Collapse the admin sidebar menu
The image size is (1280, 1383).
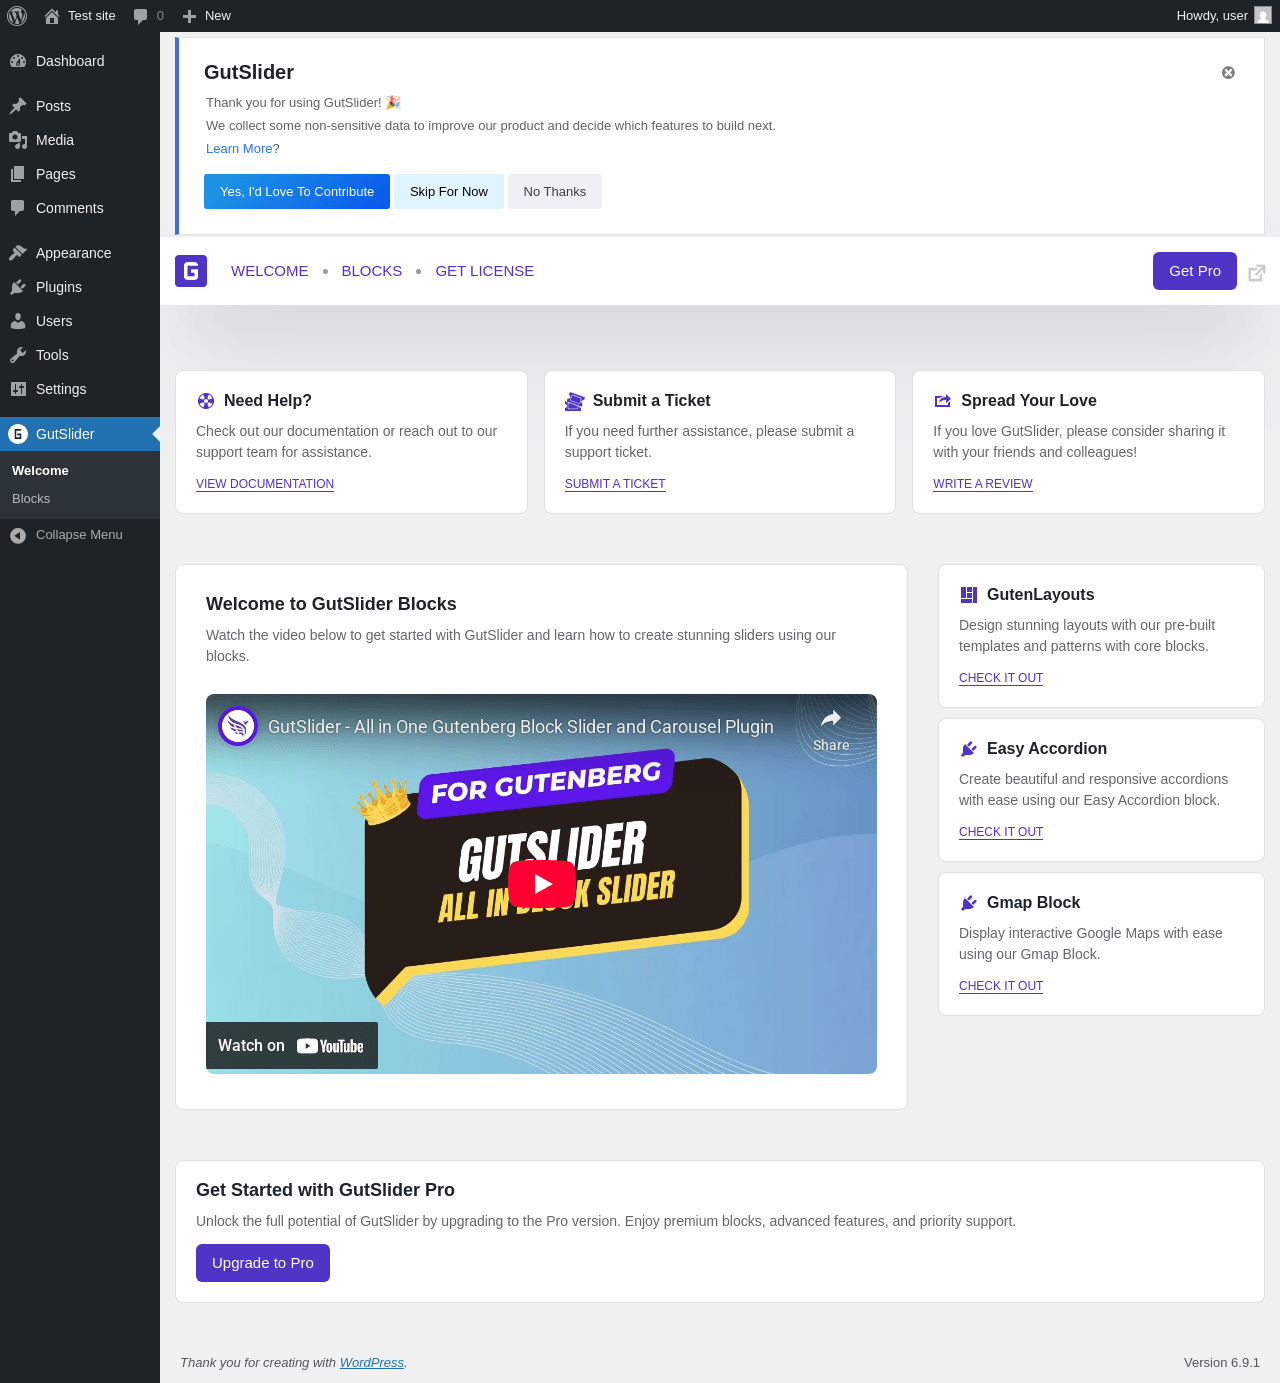coord(67,535)
